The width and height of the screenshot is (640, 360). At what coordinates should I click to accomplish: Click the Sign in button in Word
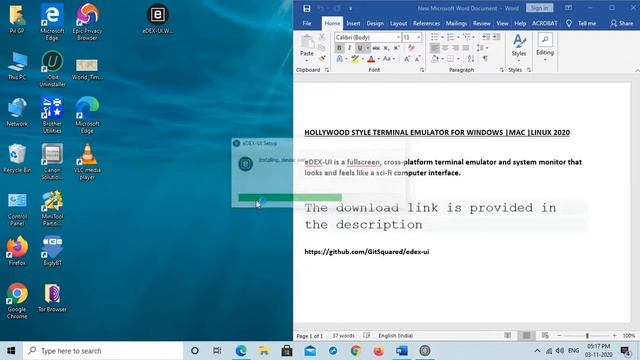click(540, 8)
